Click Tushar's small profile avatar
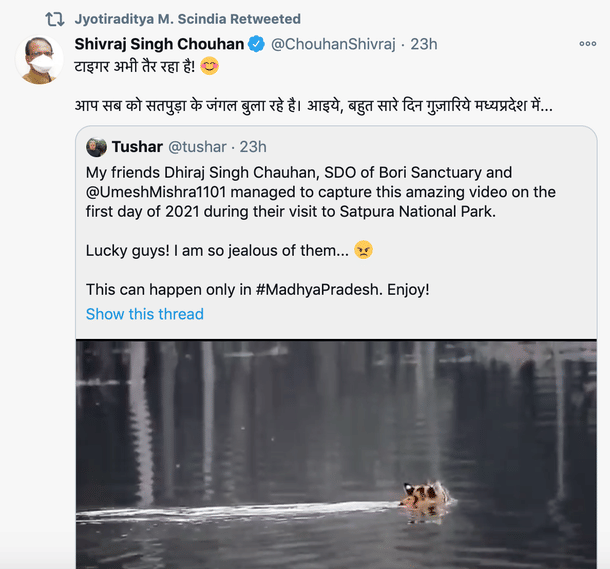 [x=96, y=147]
